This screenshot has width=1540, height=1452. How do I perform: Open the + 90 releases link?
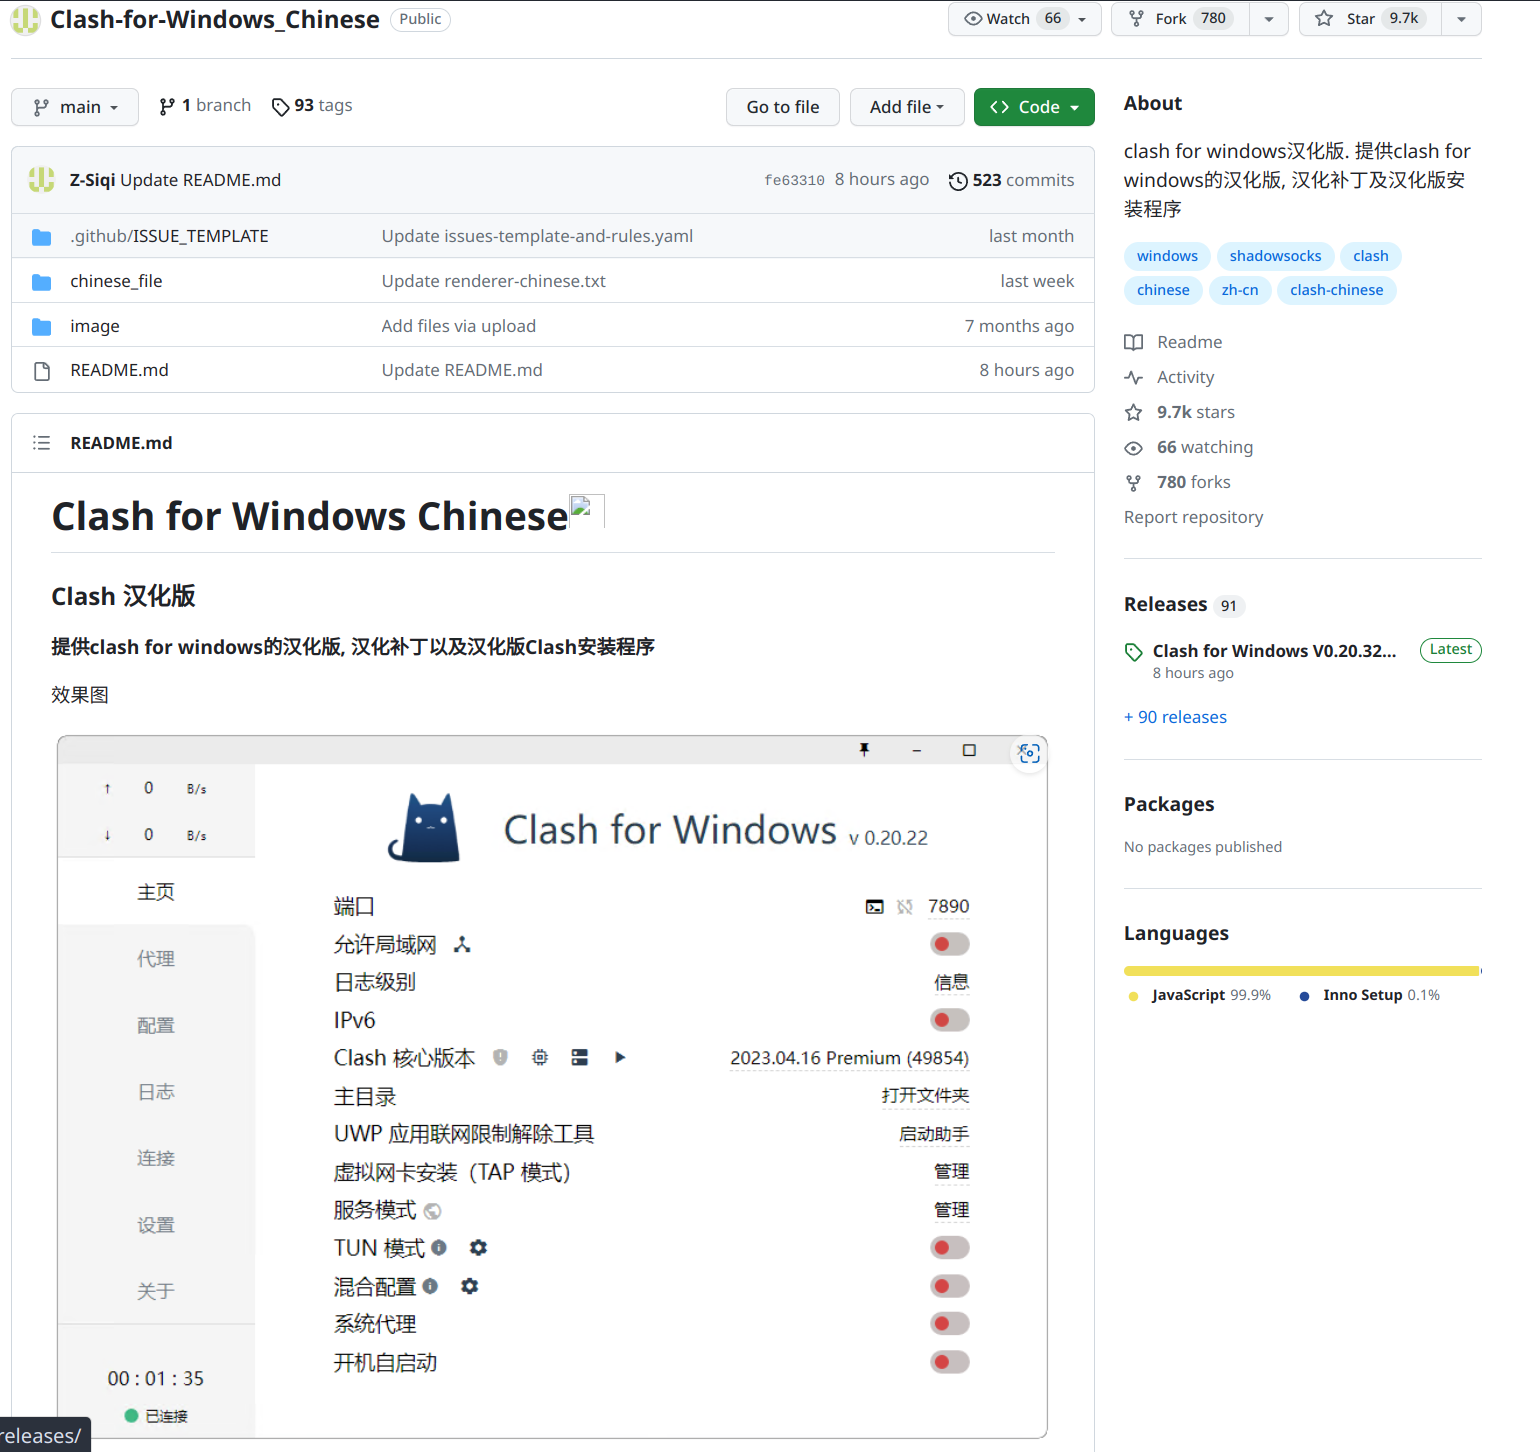coord(1175,717)
